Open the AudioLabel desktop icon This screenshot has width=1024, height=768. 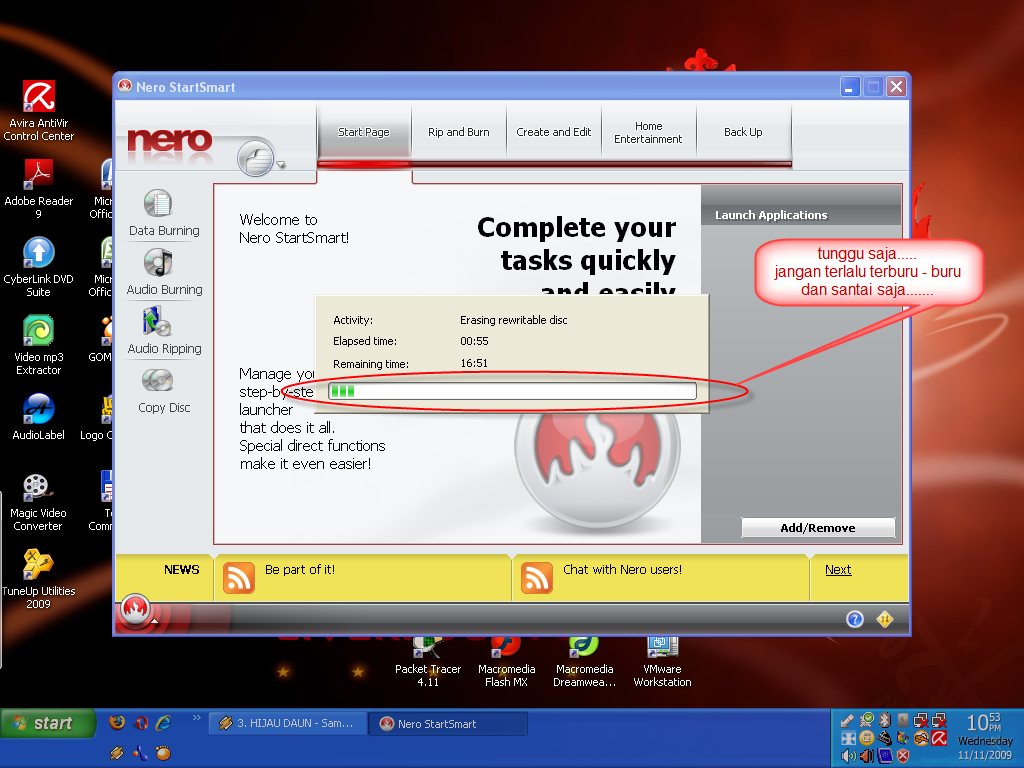[39, 417]
